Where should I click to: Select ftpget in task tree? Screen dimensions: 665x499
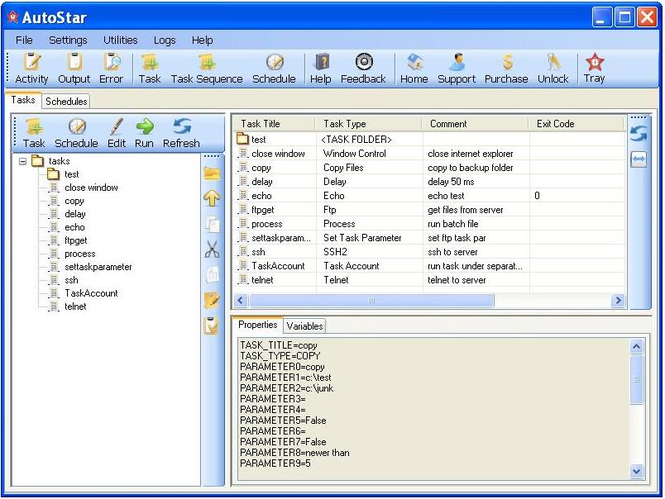[x=75, y=240]
